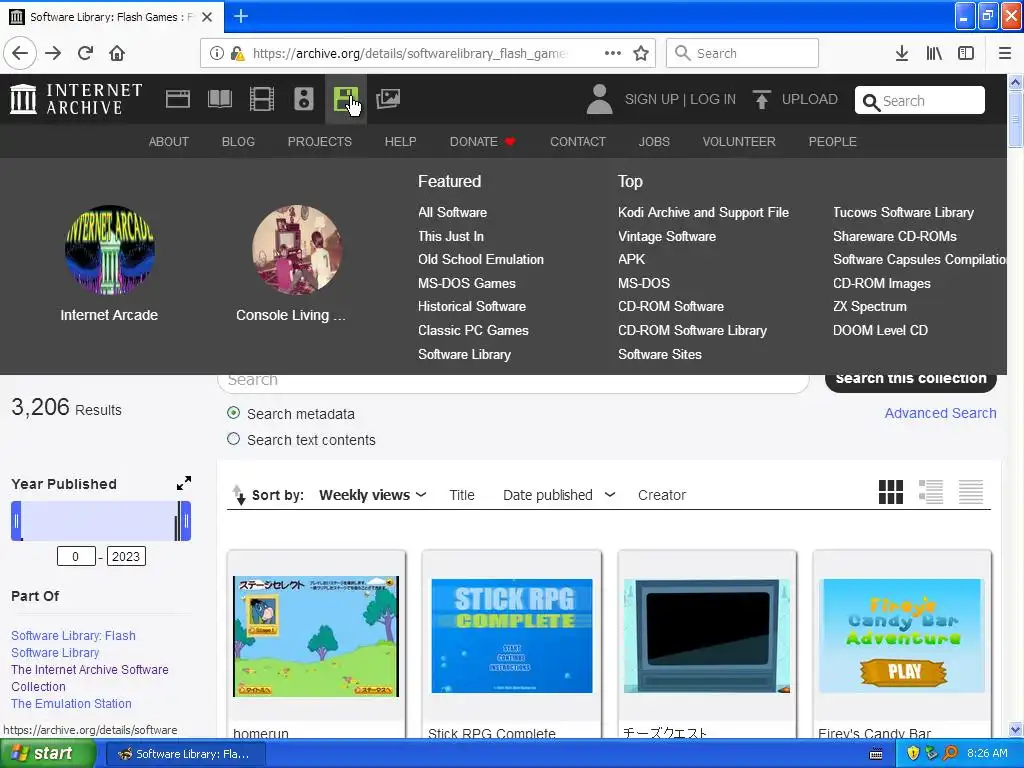
Task: Click the right handle of year slider
Action: pyautogui.click(x=185, y=520)
